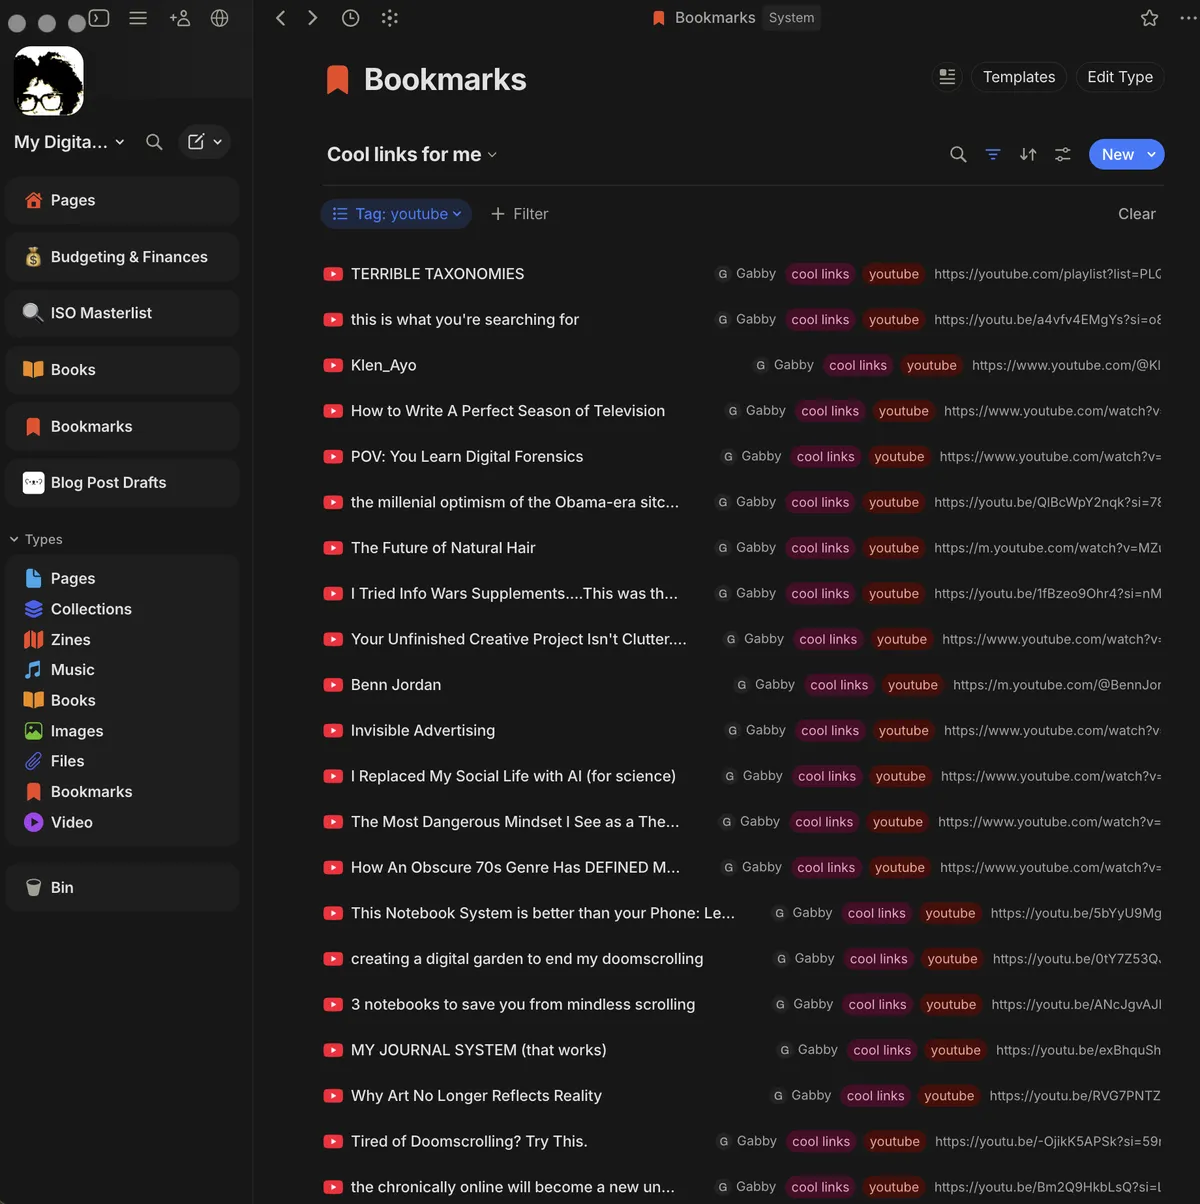Open URL of Tired of Doomscrolling row
This screenshot has height=1204, width=1200.
[1048, 1141]
